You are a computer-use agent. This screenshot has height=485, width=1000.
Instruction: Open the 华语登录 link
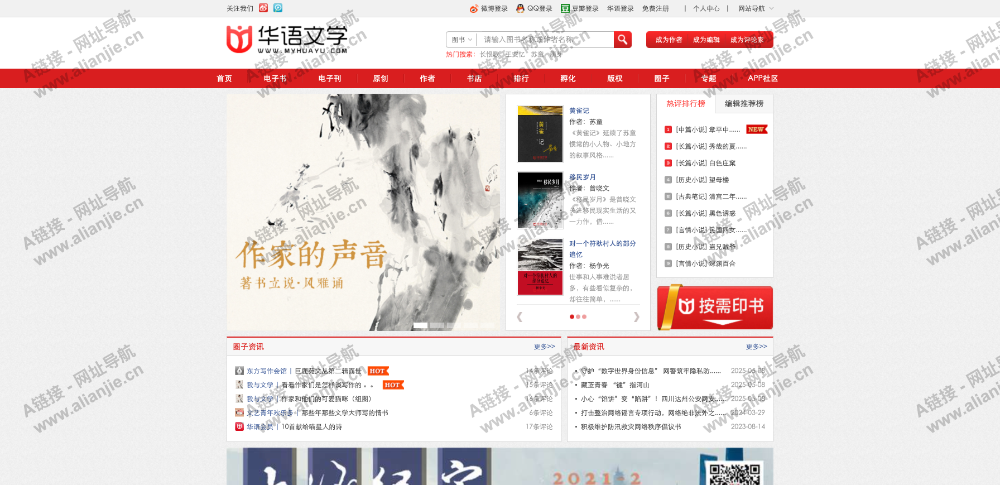621,8
